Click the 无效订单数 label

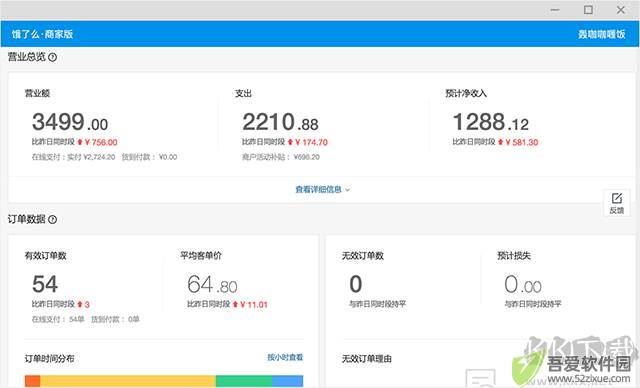click(362, 256)
